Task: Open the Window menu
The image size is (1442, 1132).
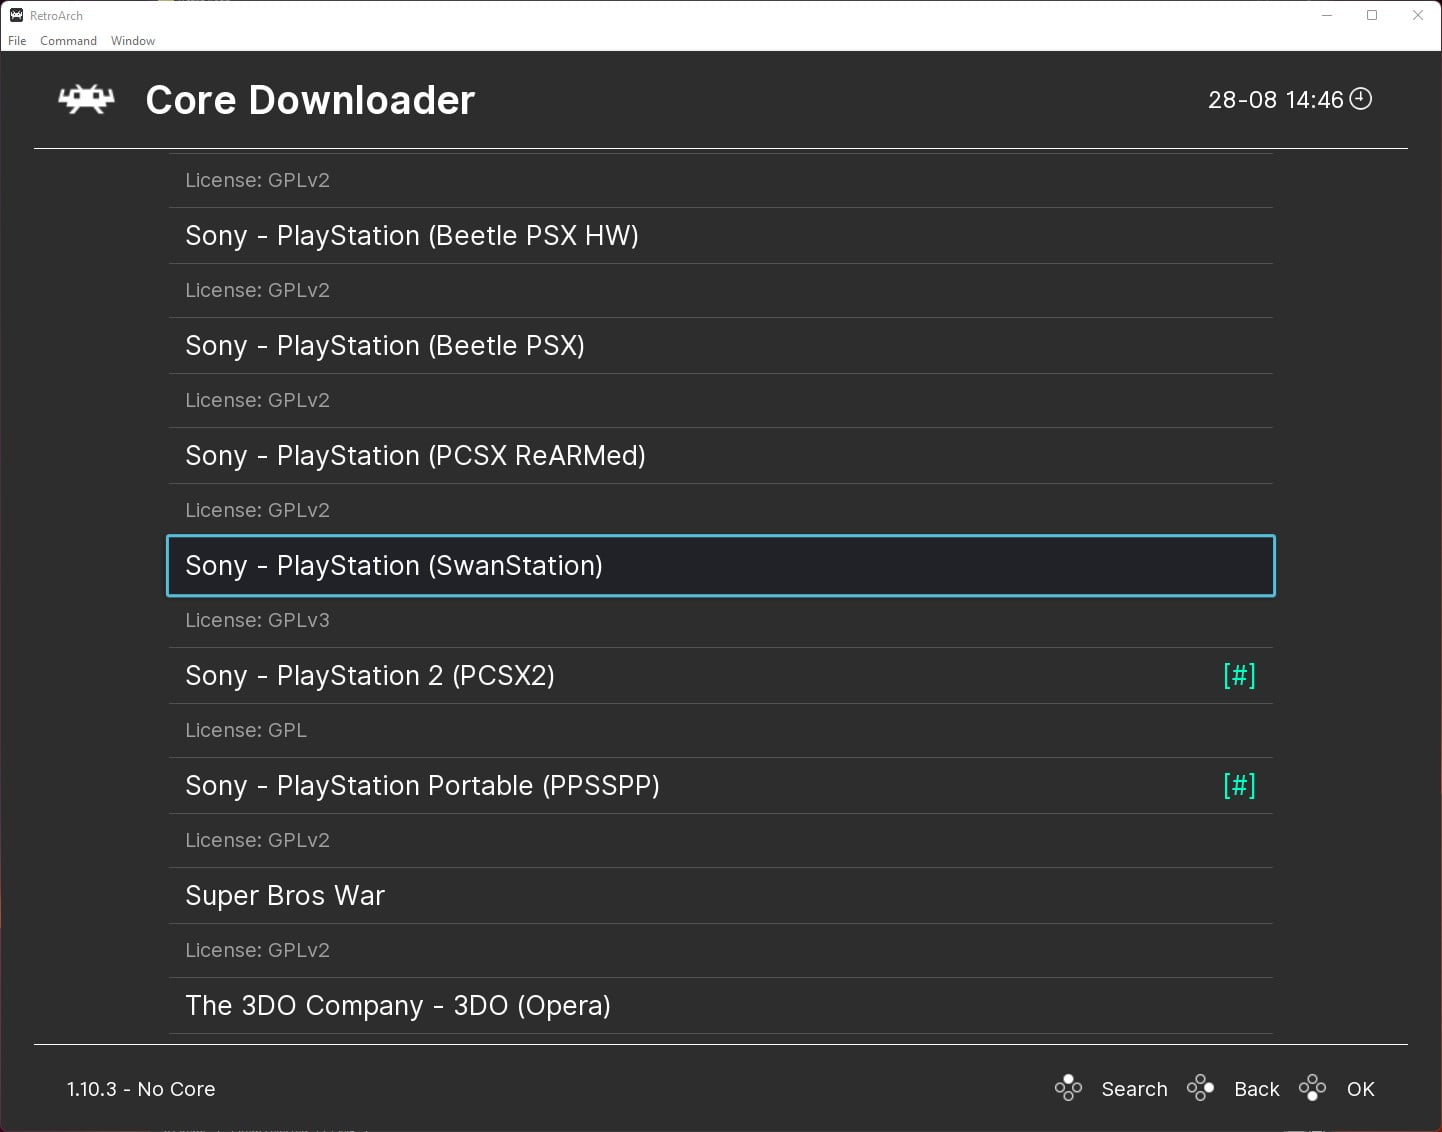Action: [x=132, y=41]
